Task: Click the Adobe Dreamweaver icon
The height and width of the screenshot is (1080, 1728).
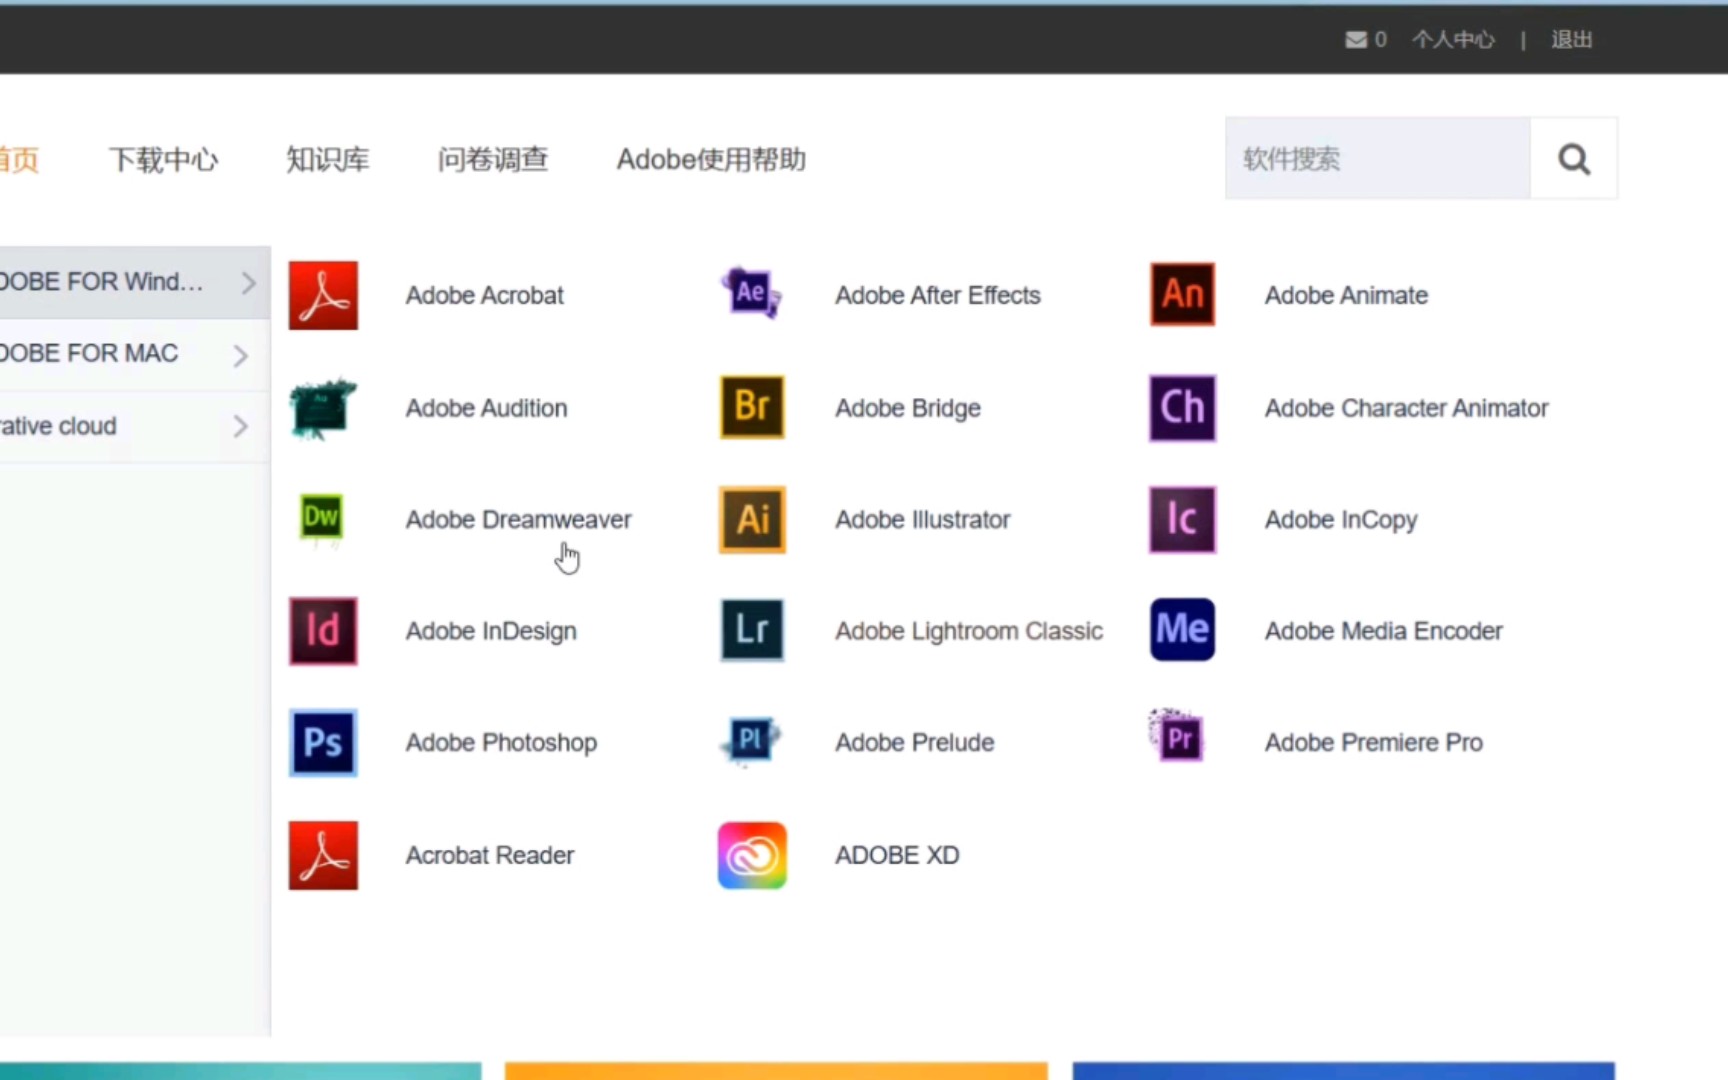Action: 321,519
